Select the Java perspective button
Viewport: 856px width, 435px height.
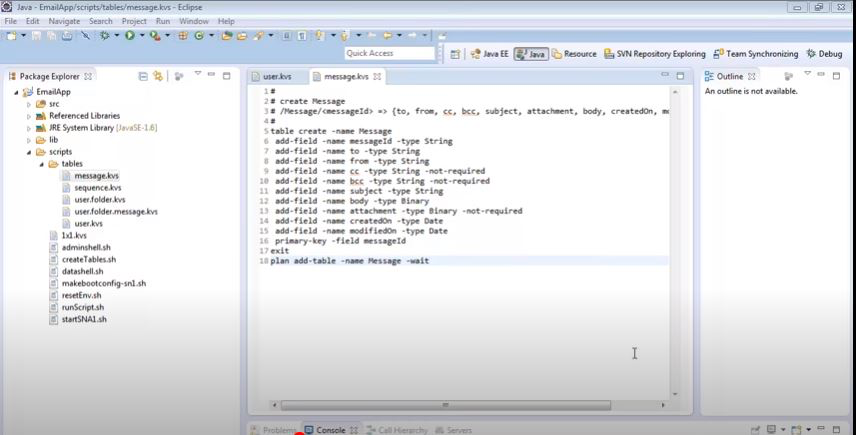tap(531, 53)
